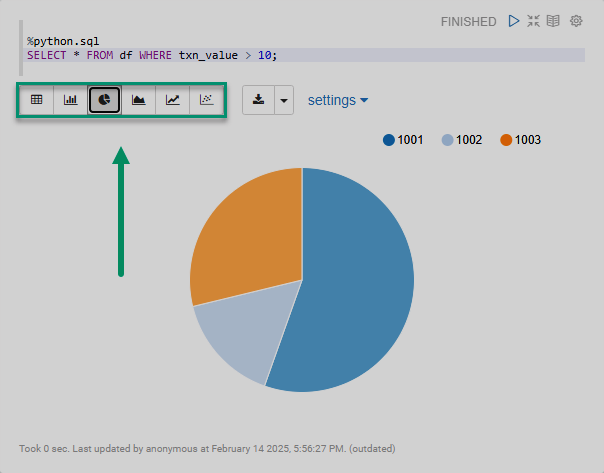Click the book icon to toggle output
604x473 pixels.
click(x=553, y=21)
